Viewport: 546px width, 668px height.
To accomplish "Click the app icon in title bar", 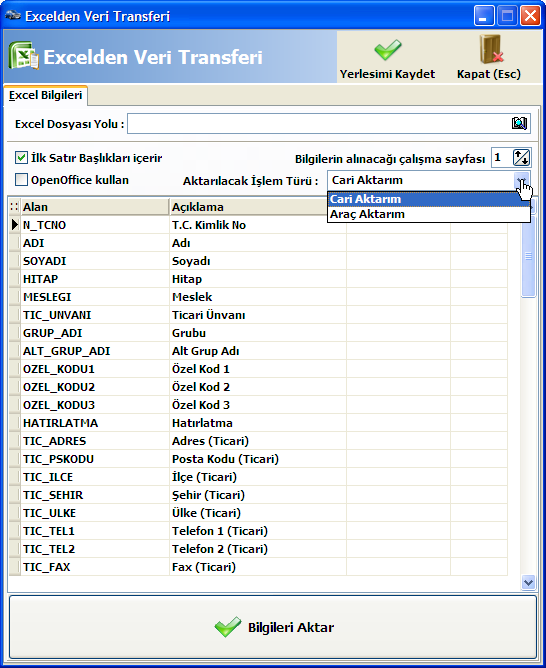I will [13, 16].
